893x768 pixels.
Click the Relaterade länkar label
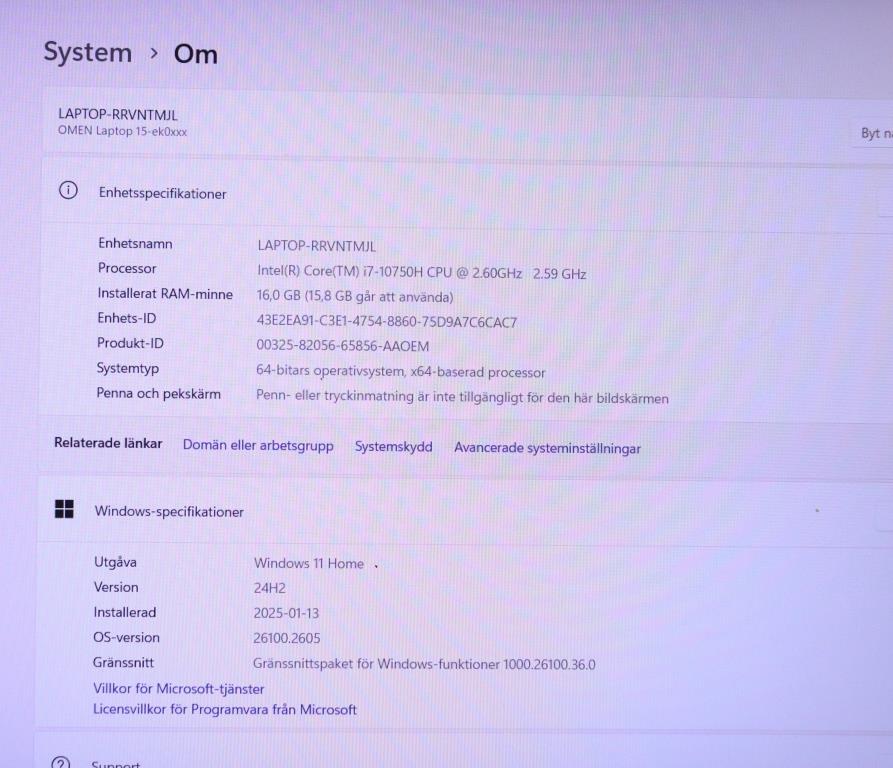[108, 443]
